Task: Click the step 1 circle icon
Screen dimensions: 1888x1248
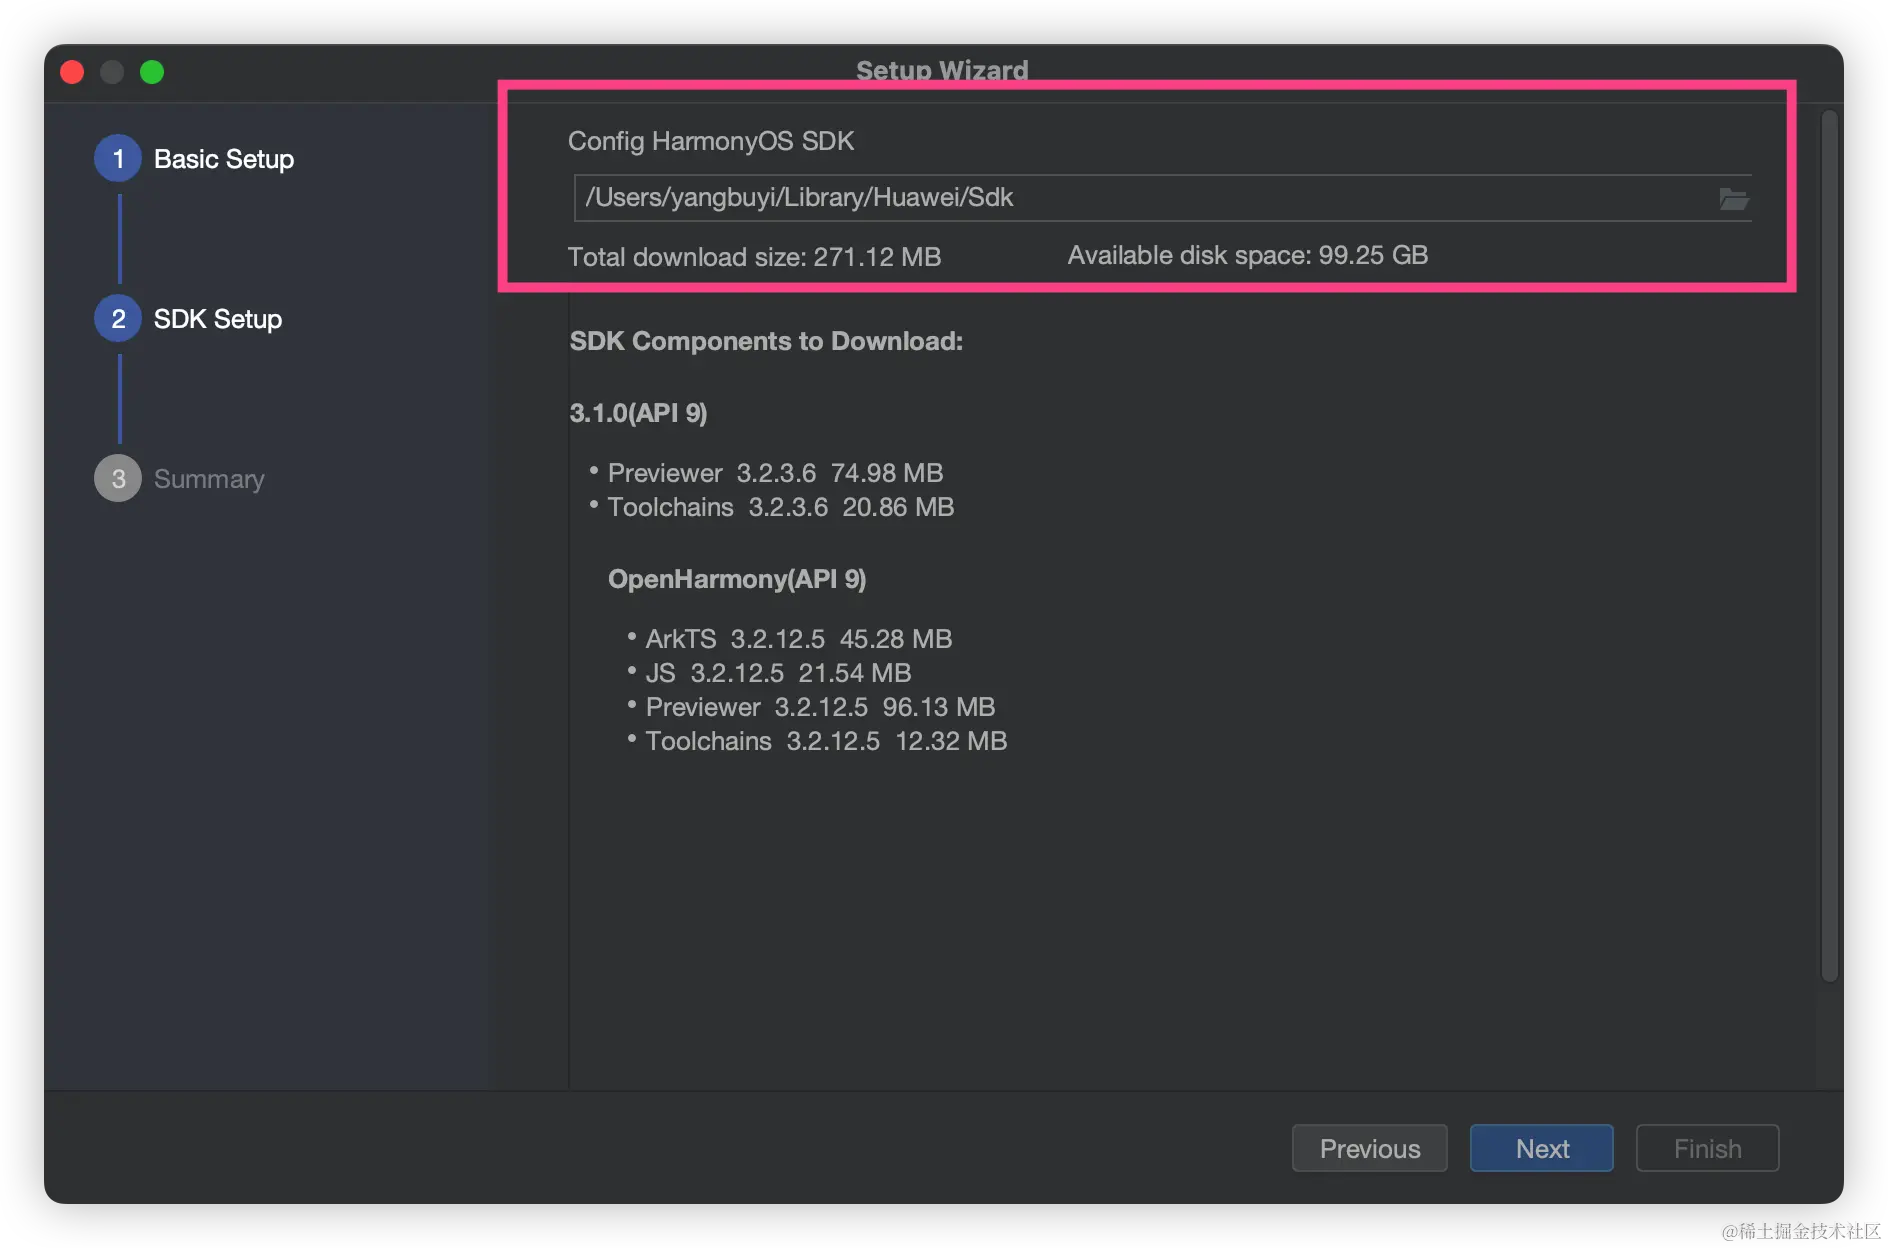Action: point(118,159)
